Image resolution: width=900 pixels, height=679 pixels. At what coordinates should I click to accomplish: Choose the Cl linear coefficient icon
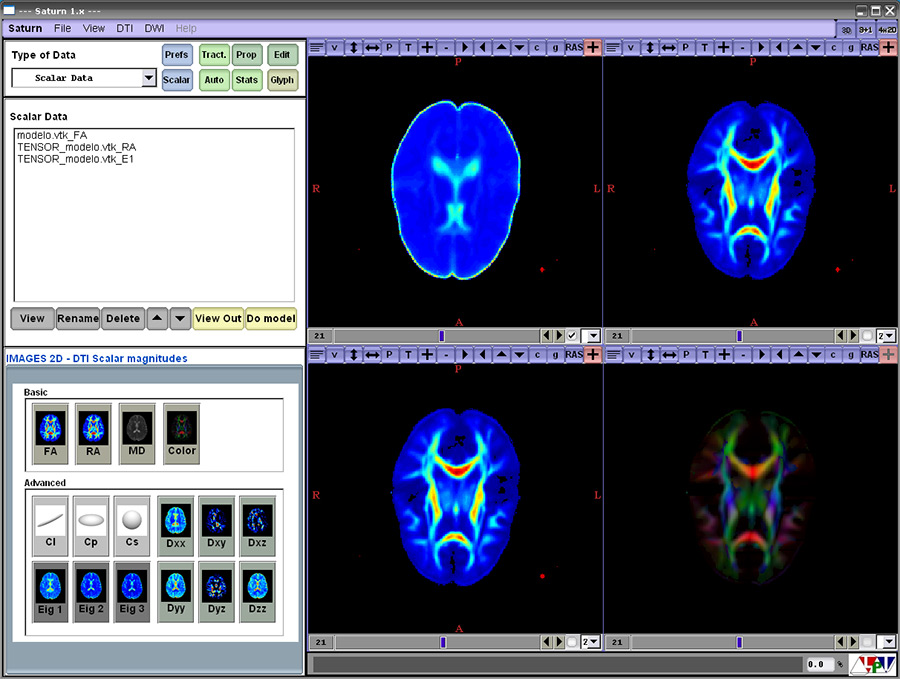[x=51, y=526]
